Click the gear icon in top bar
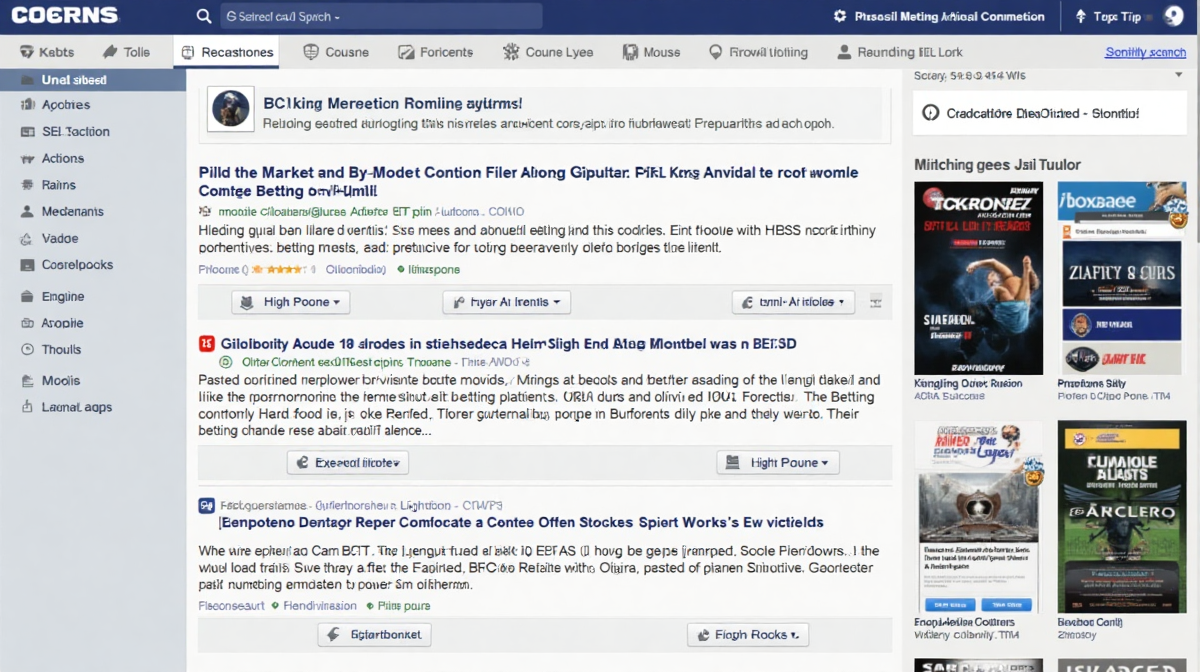 [840, 16]
